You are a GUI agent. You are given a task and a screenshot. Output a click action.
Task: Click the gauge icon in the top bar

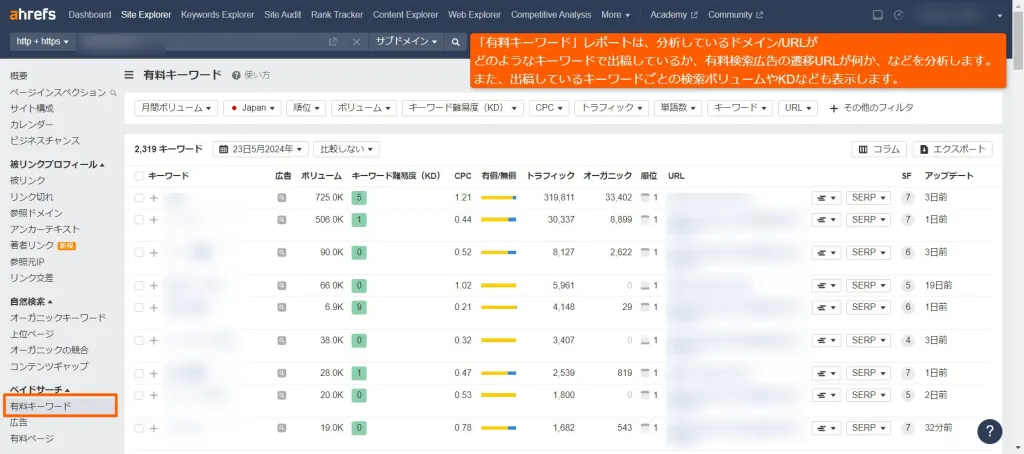click(899, 14)
